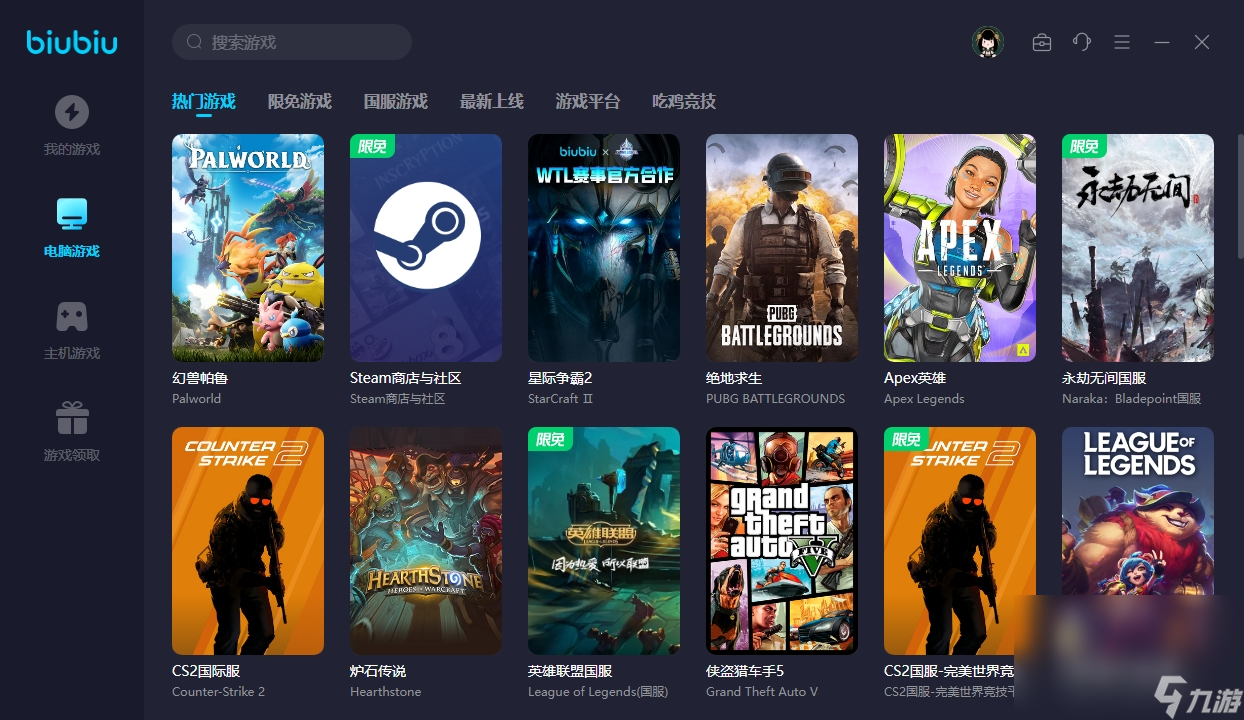Open the CS2国际服 Counter-Strike 2 cover
The height and width of the screenshot is (720, 1244).
point(248,541)
